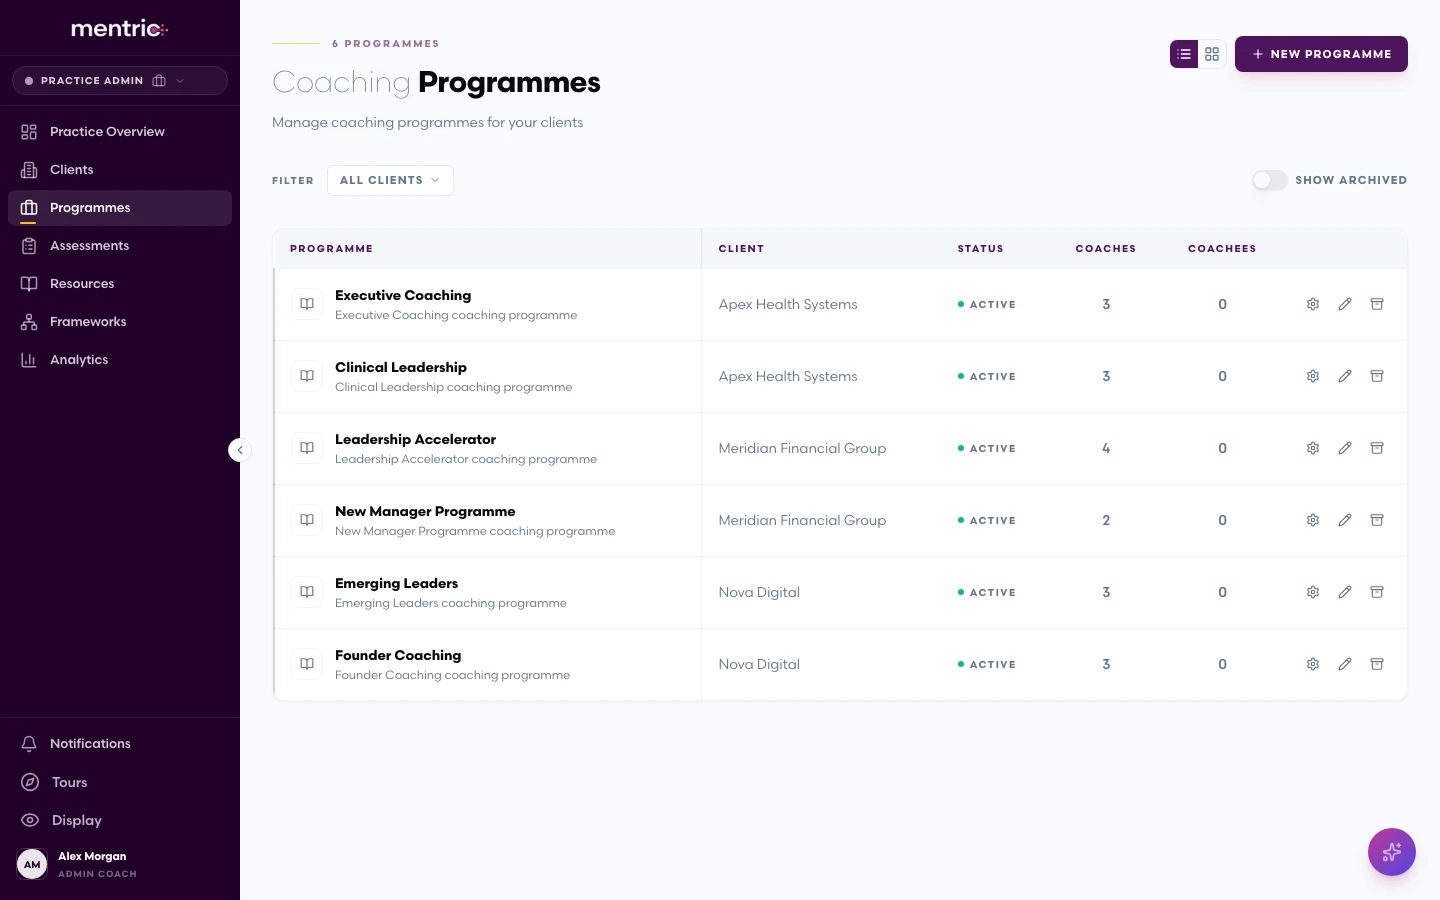Open settings for Clinical Leadership programme
The width and height of the screenshot is (1440, 900).
pyautogui.click(x=1313, y=376)
